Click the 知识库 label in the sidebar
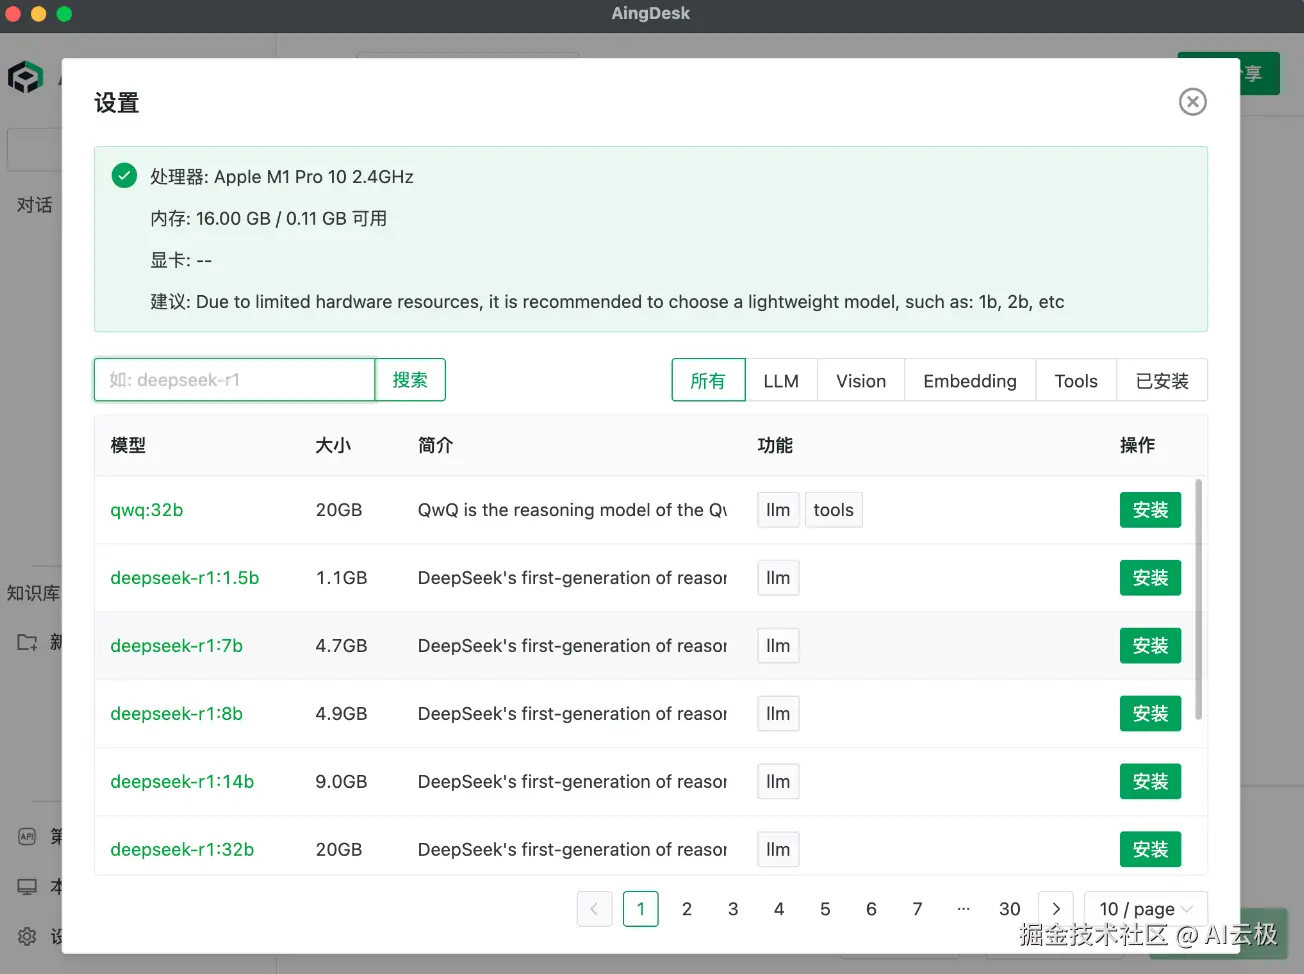The image size is (1304, 974). pyautogui.click(x=33, y=593)
